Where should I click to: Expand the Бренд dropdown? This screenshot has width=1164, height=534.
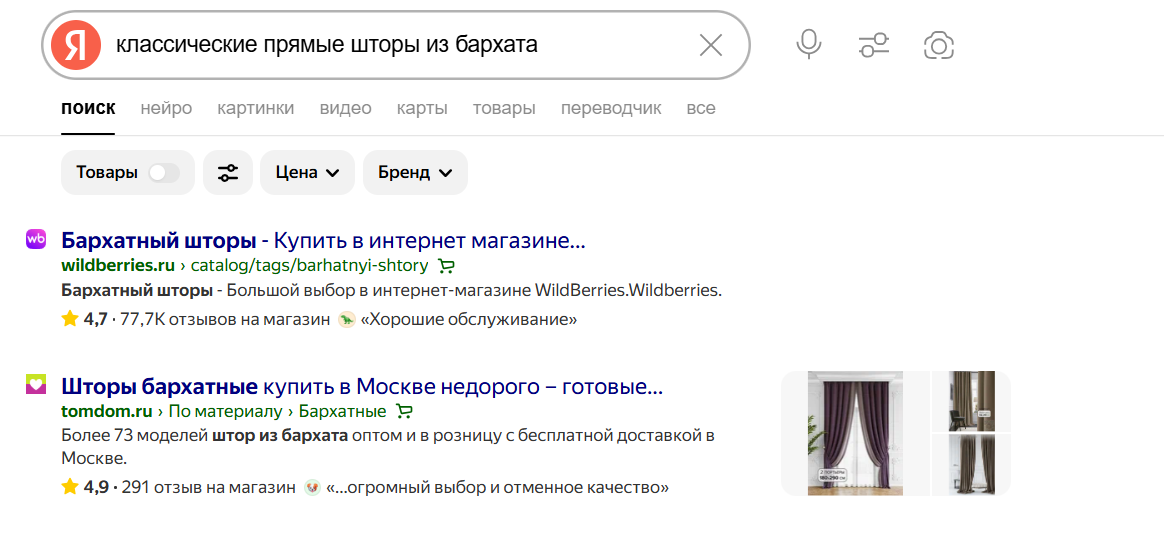click(416, 173)
